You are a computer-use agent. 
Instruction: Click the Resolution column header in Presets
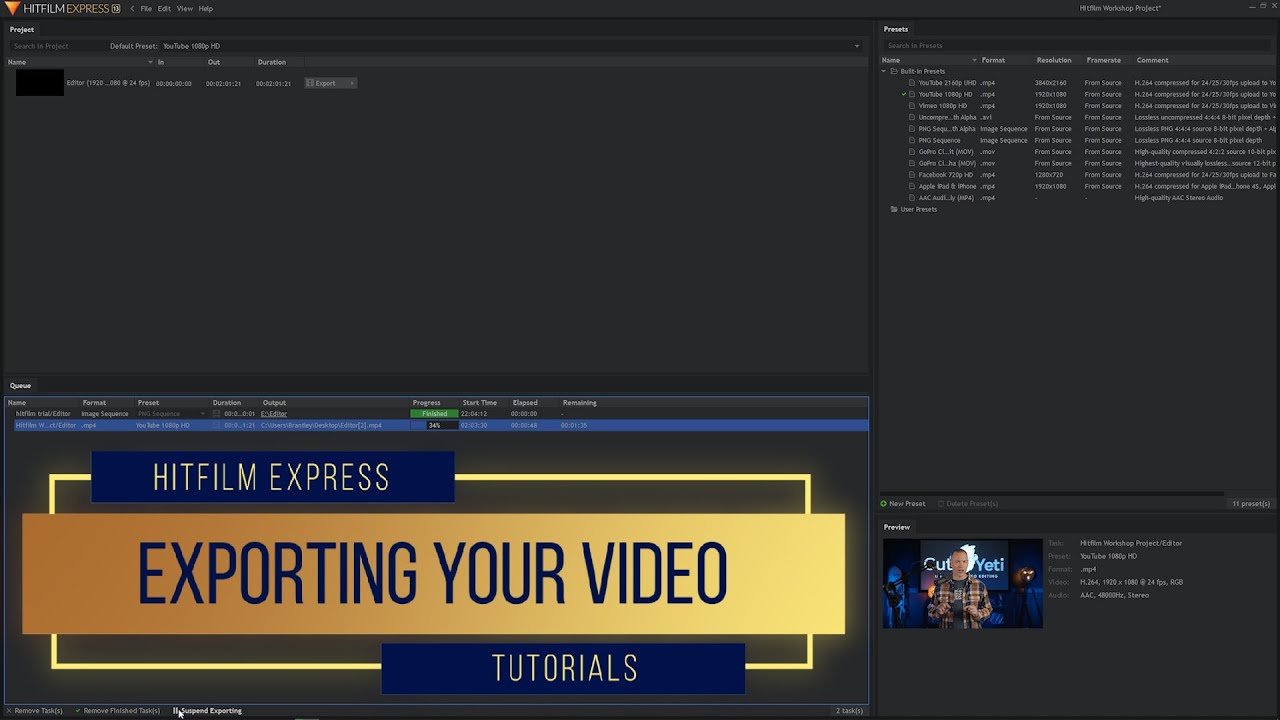click(x=1054, y=60)
